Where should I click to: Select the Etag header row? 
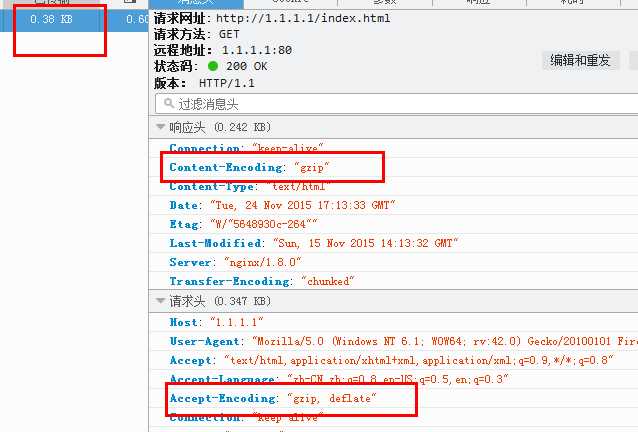pyautogui.click(x=394, y=224)
